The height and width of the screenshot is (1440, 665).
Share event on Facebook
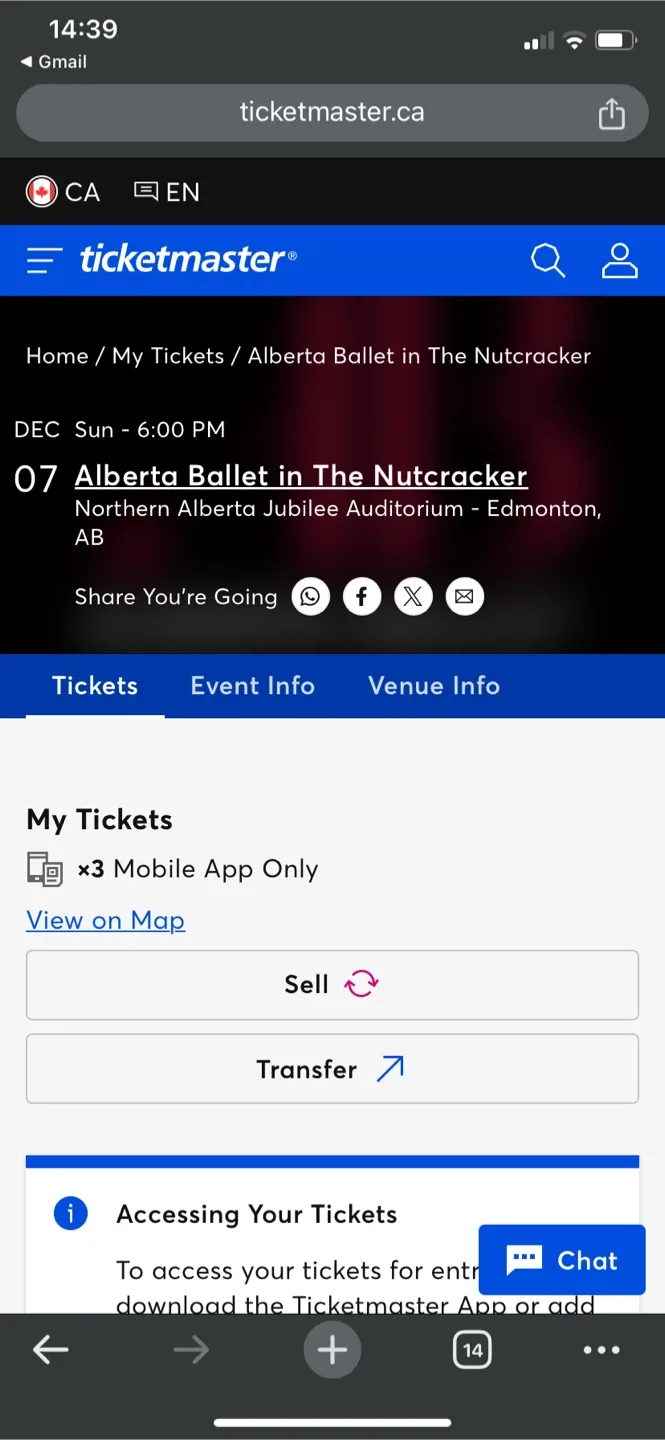click(362, 596)
